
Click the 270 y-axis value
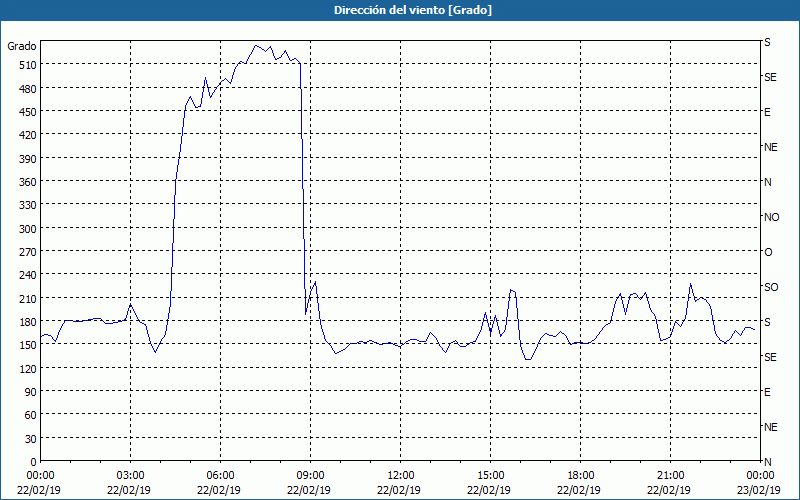[29, 252]
